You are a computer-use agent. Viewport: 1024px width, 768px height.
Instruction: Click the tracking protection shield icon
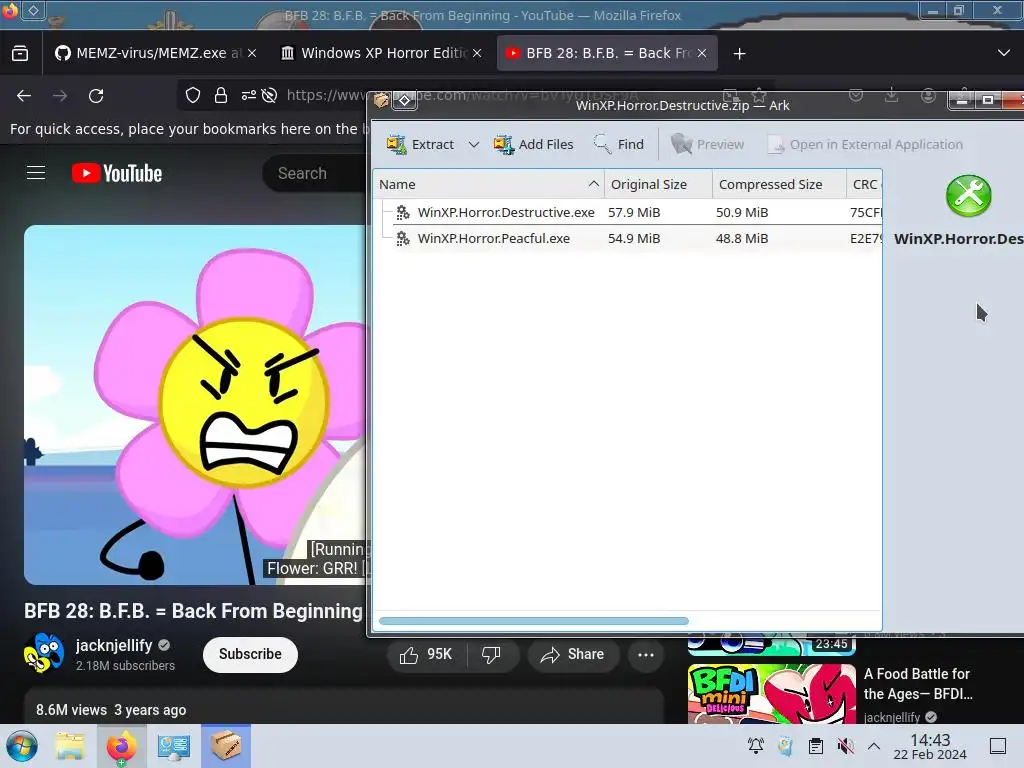pos(193,96)
